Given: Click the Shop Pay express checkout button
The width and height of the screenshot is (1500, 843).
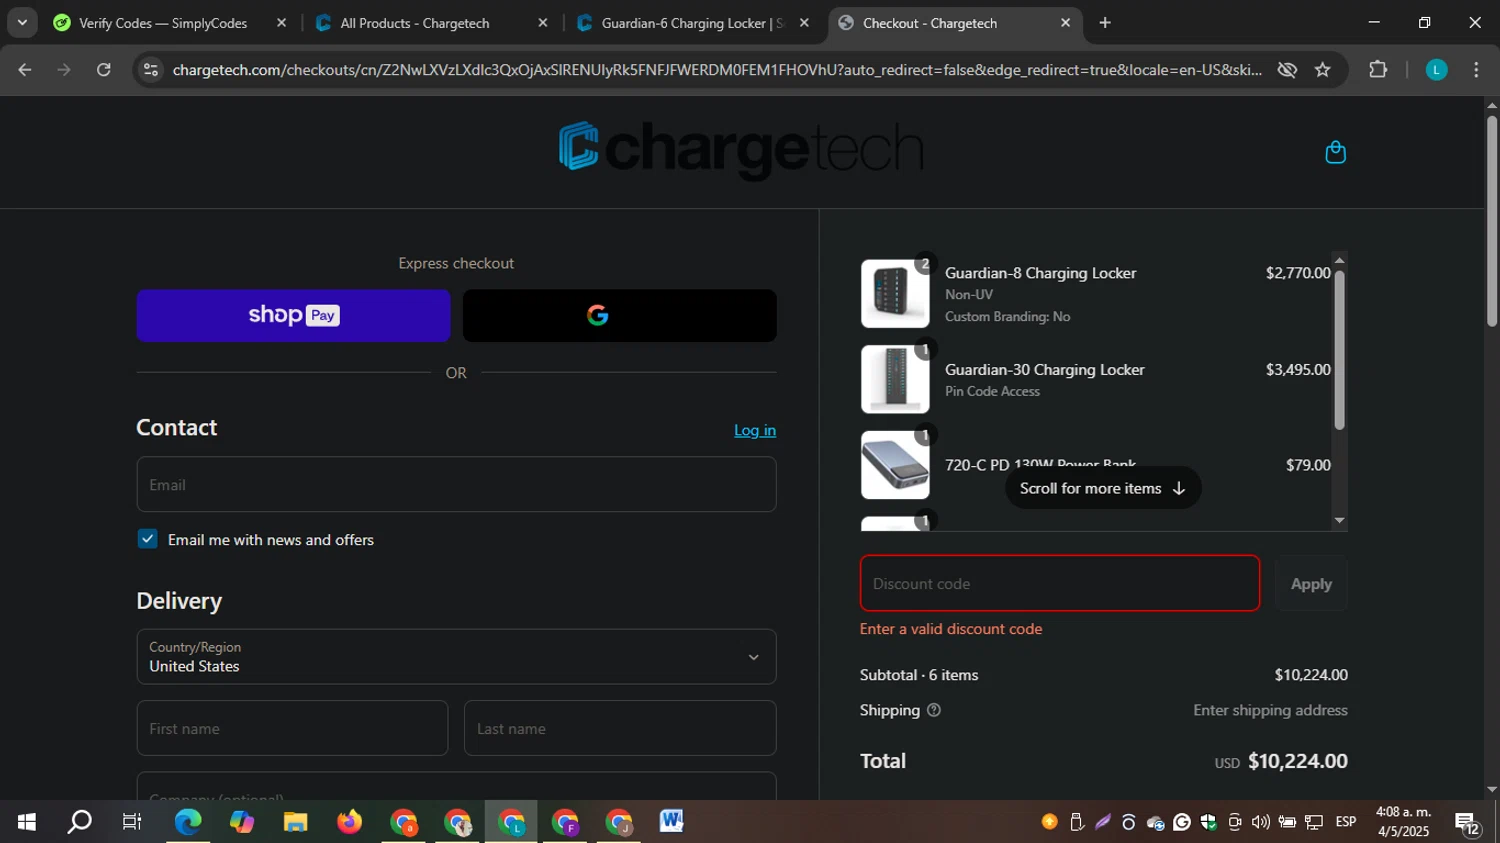Looking at the screenshot, I should pyautogui.click(x=293, y=316).
